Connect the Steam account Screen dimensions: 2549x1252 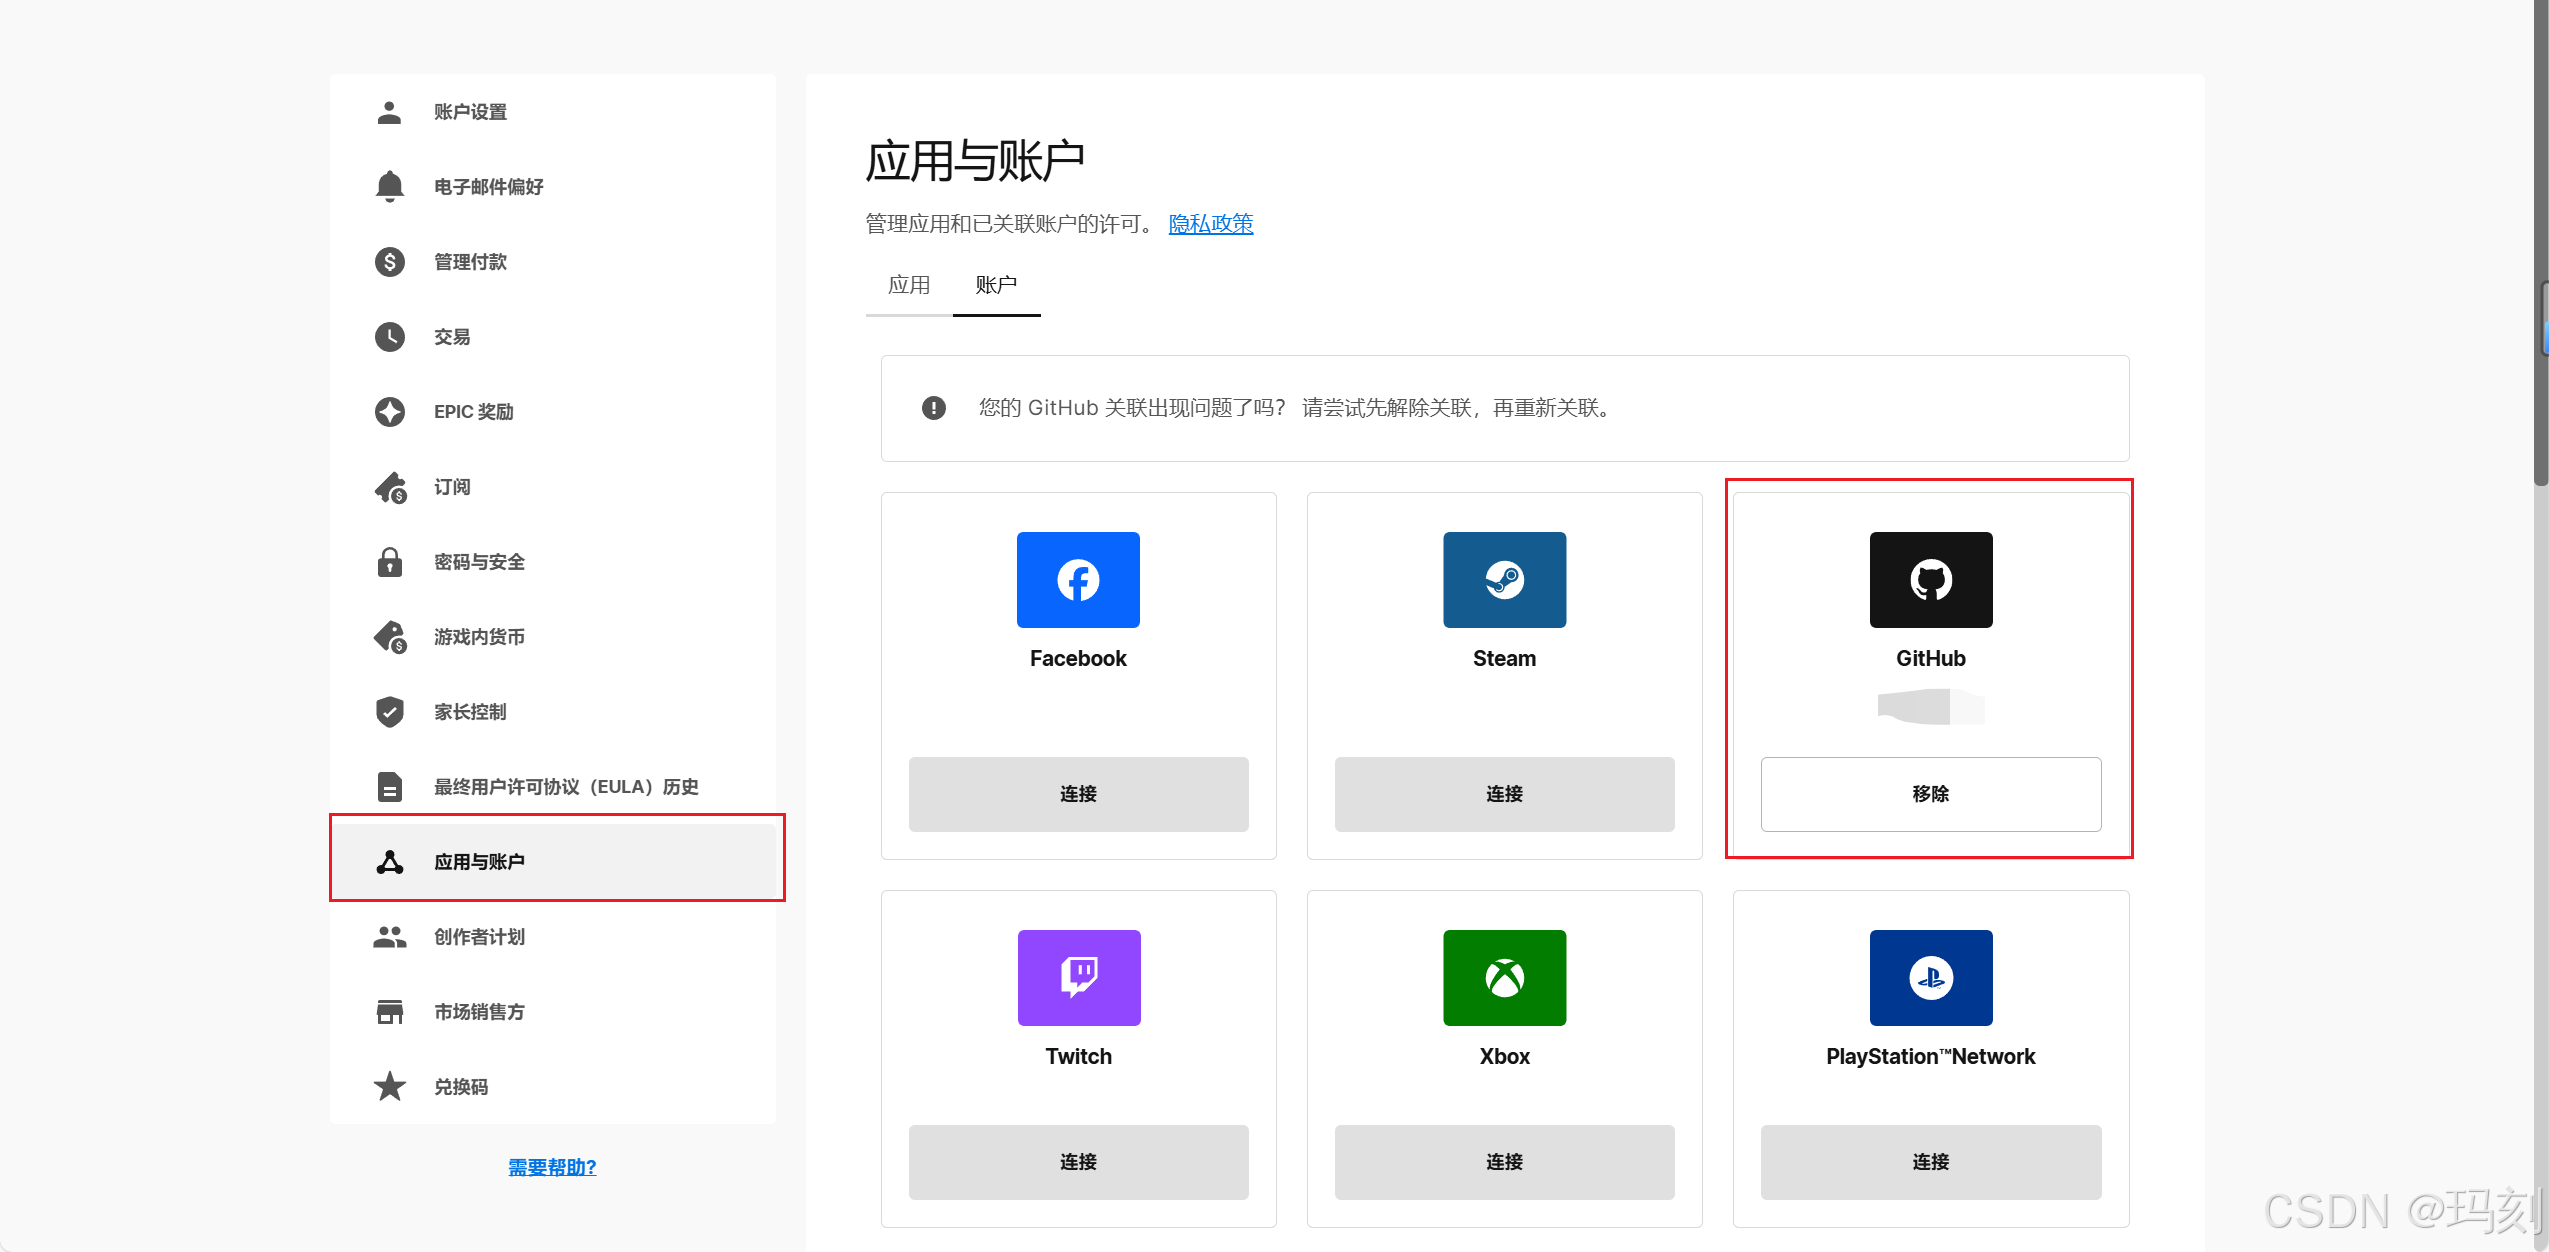point(1504,794)
